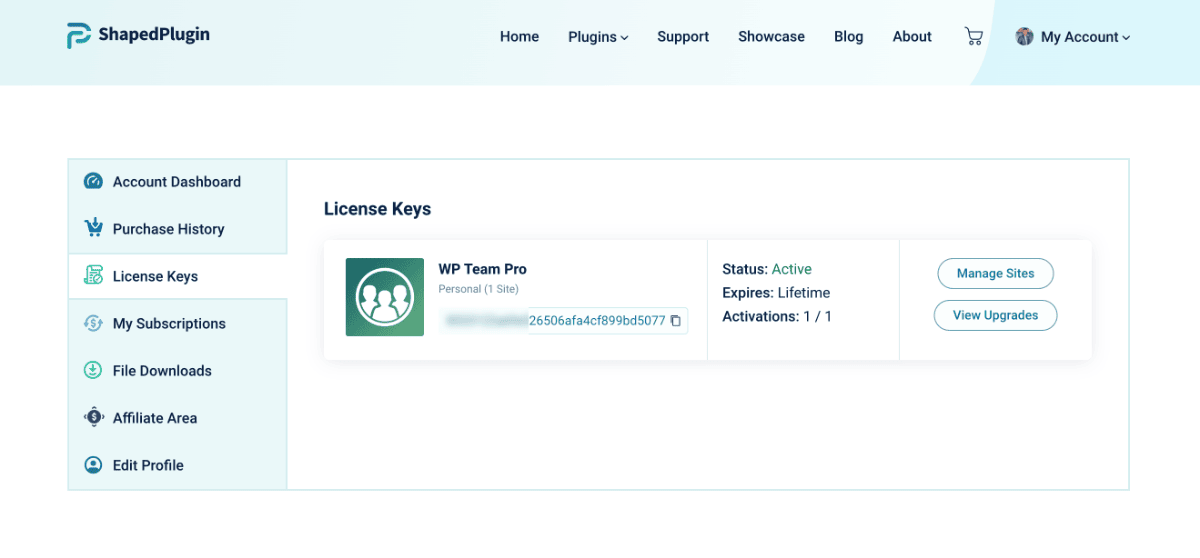Open the Affiliate Area tab

178,417
